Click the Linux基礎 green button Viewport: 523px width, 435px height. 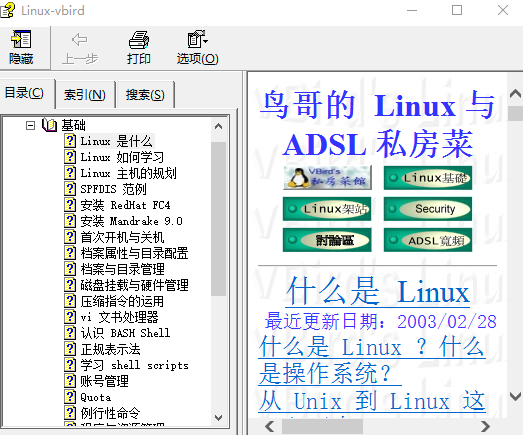[428, 178]
